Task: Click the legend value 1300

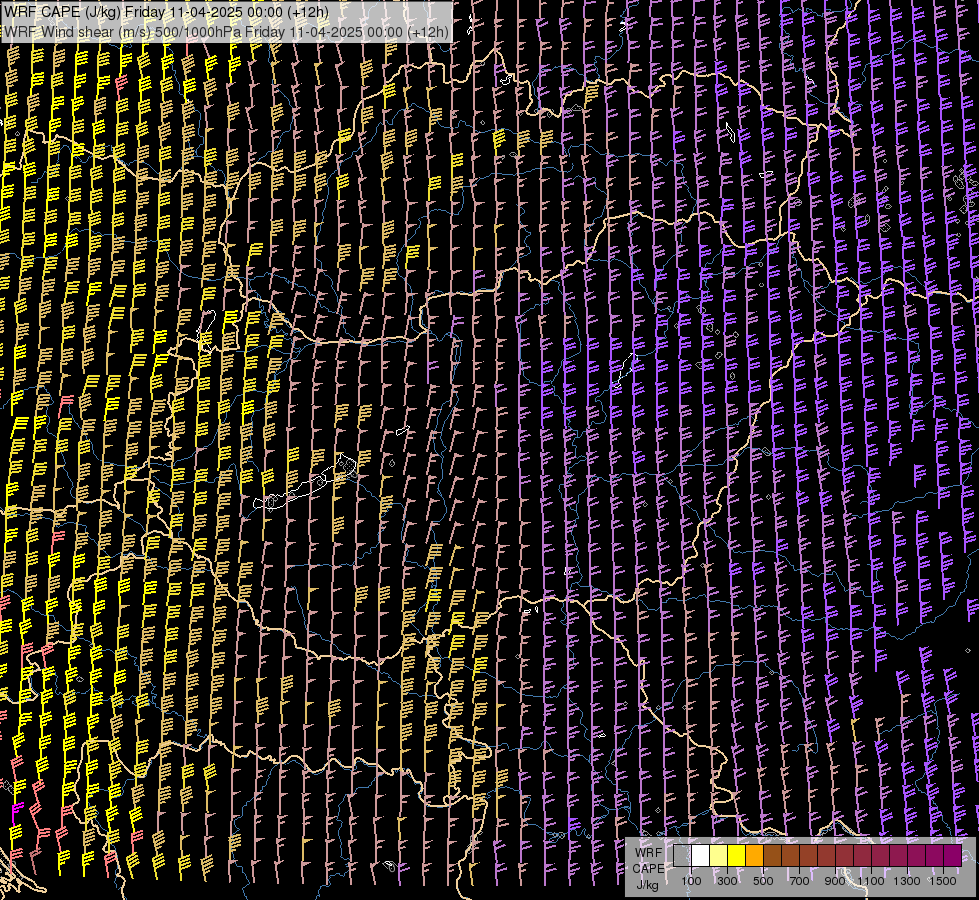Action: click(907, 881)
